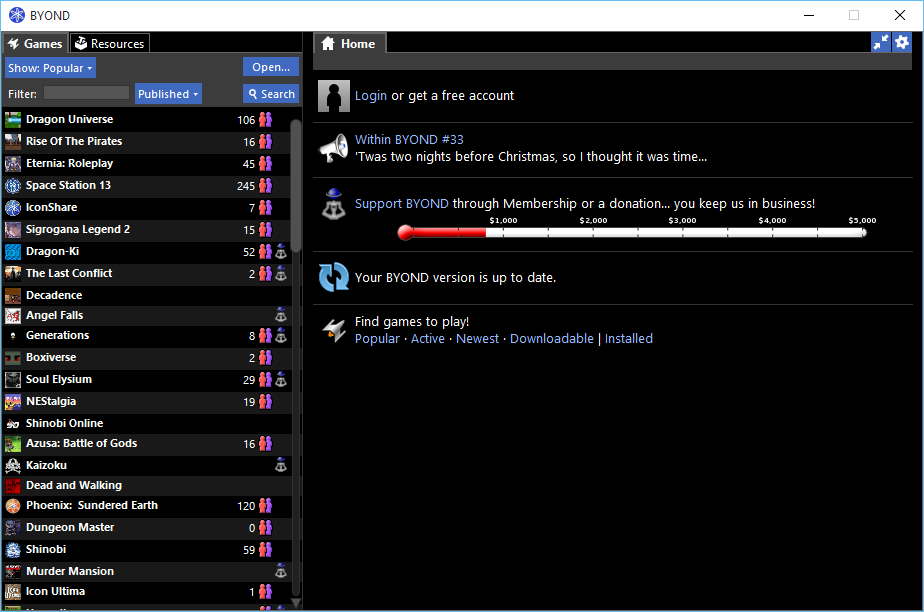924x612 pixels.
Task: Click the Phoenix: Sundered Earth game icon
Action: click(13, 505)
